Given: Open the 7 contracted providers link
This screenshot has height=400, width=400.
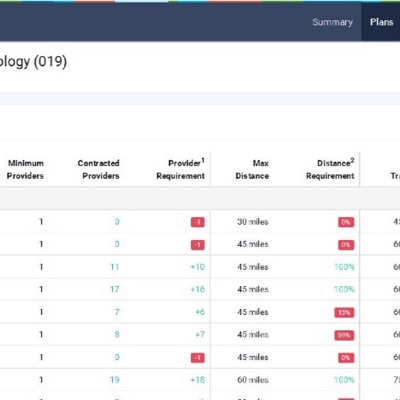Looking at the screenshot, I should pos(117,312).
